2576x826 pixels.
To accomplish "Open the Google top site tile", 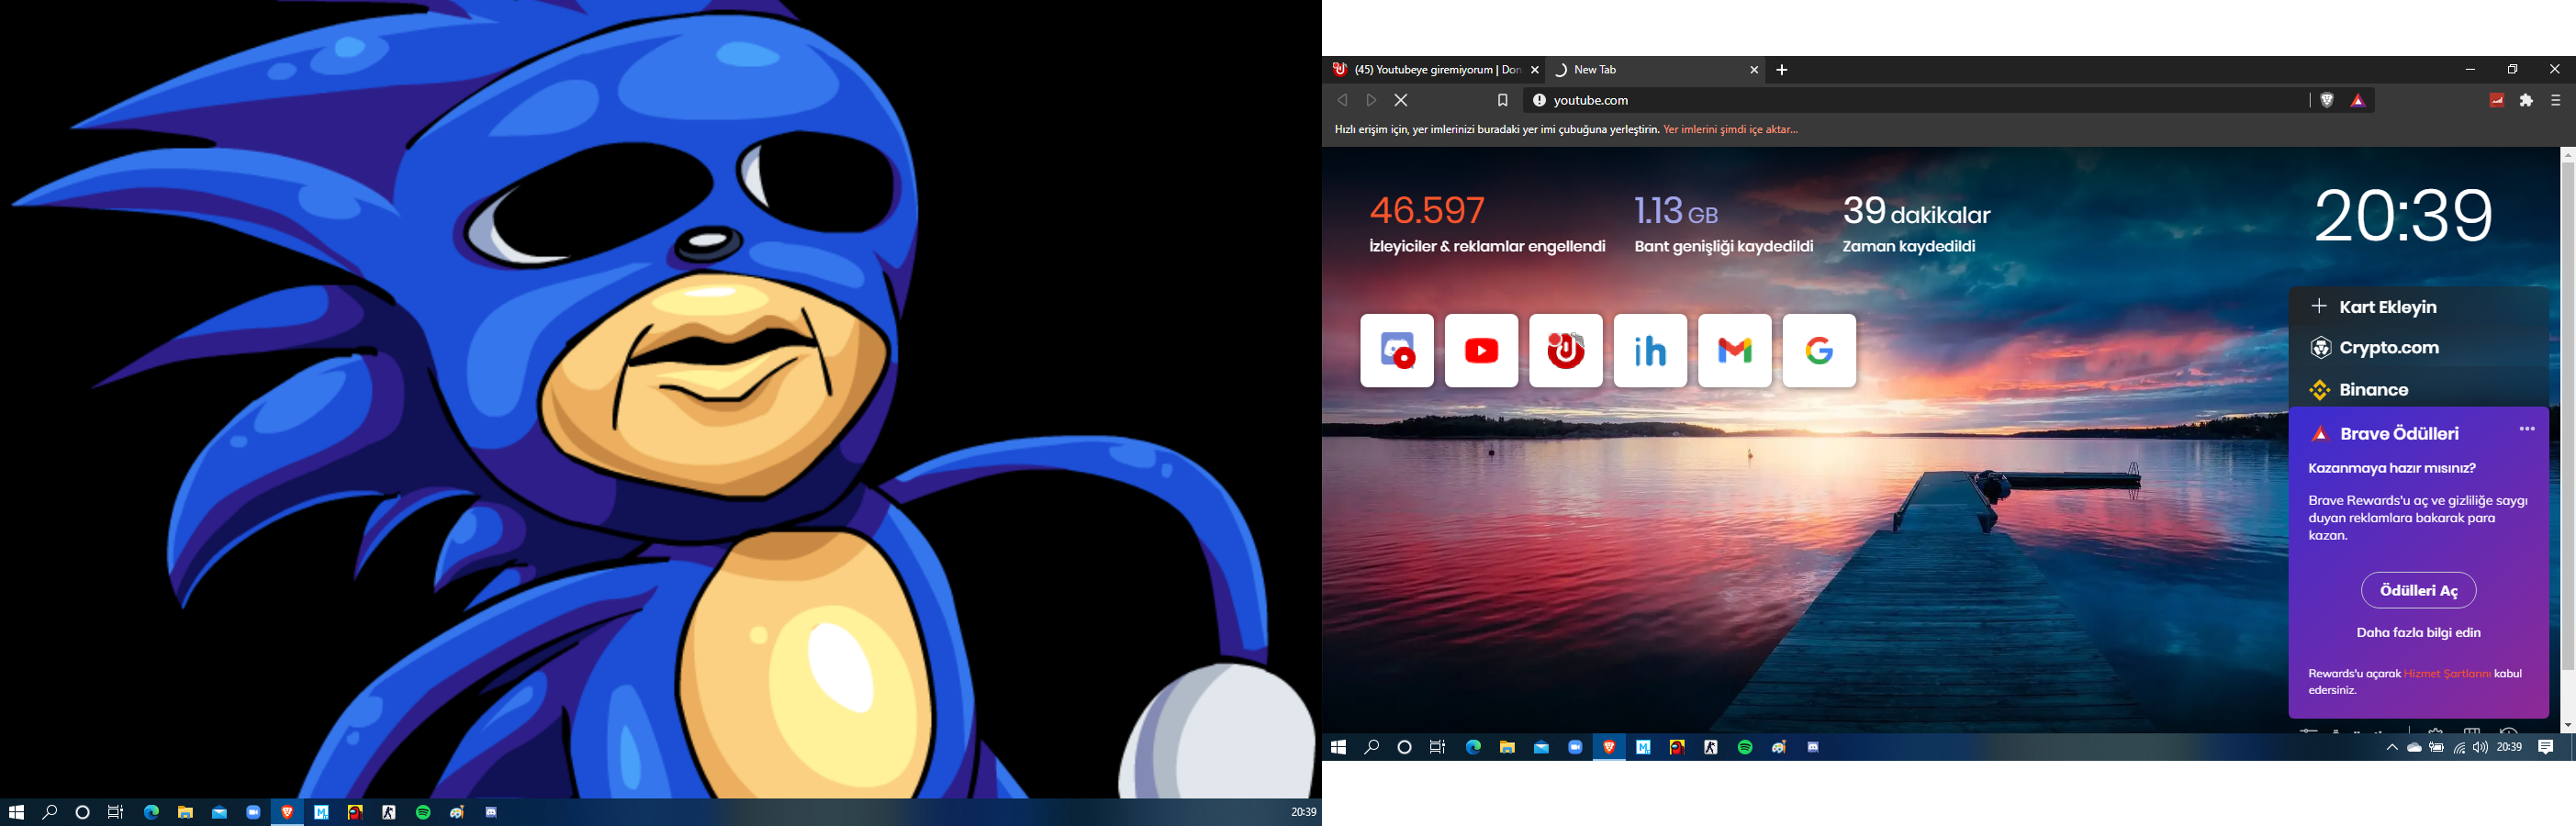I will coord(1819,351).
